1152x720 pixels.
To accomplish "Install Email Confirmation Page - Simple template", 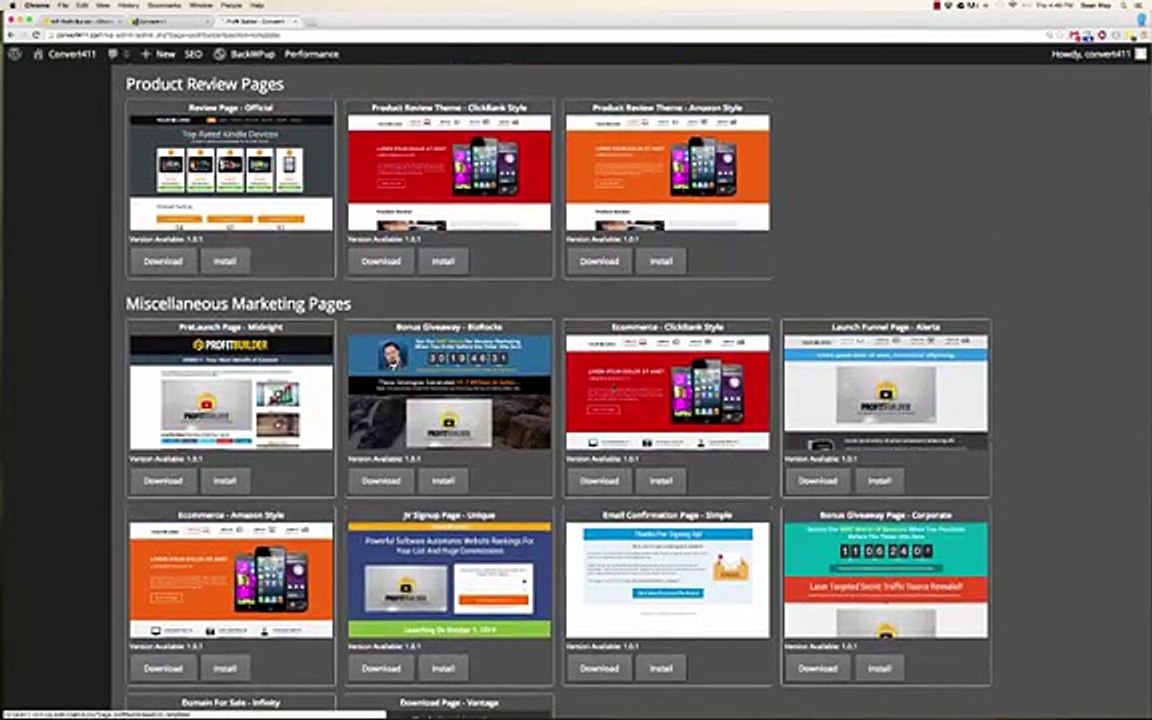I will (661, 668).
